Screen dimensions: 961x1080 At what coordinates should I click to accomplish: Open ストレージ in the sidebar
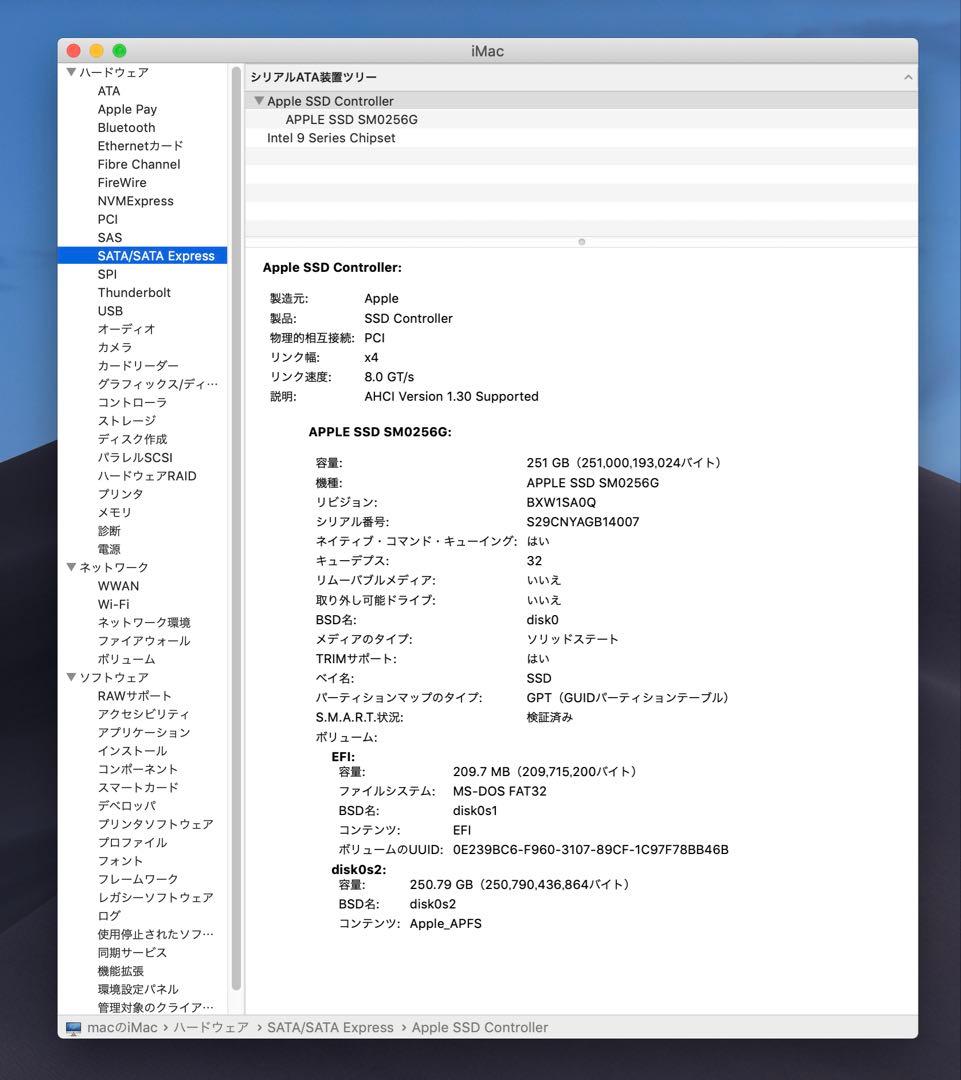[x=126, y=421]
